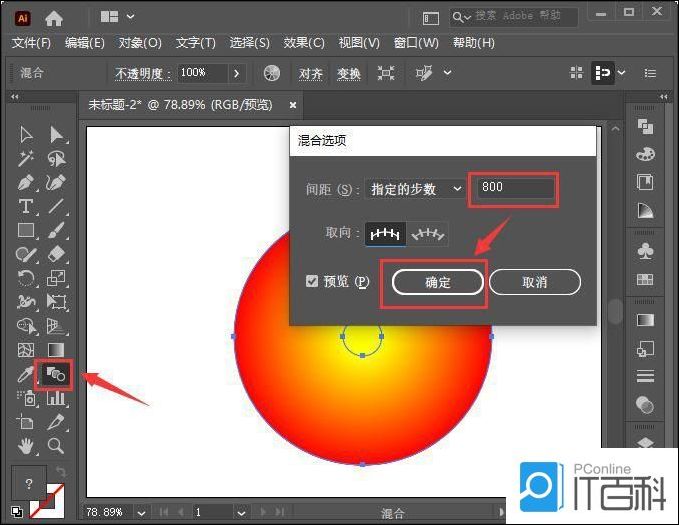Select align to path orientation
This screenshot has height=525, width=679.
click(x=427, y=234)
